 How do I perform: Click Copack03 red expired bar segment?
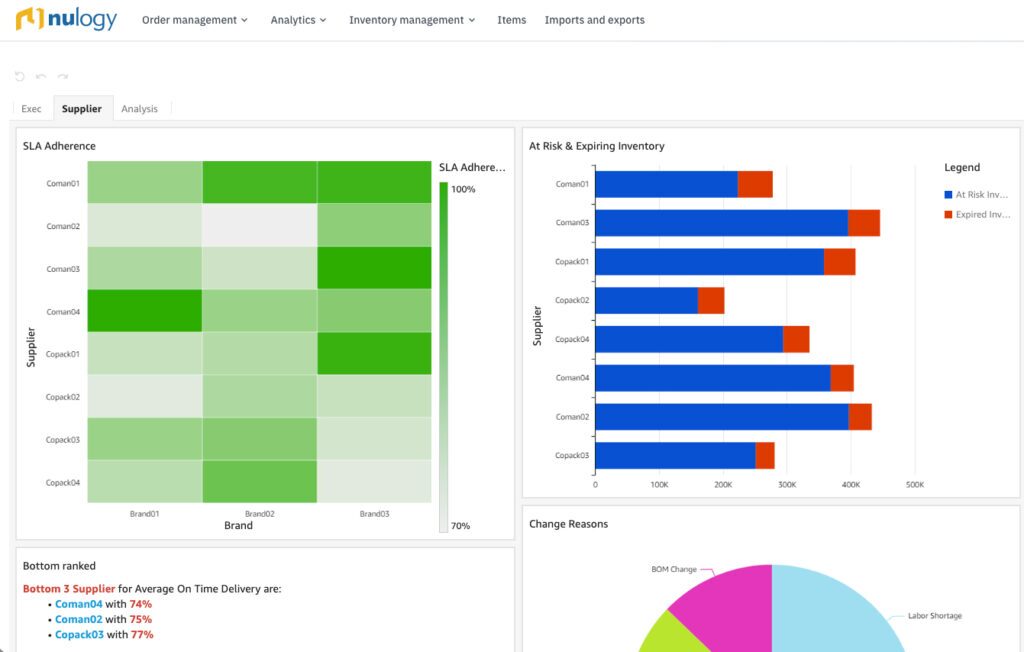pos(765,455)
